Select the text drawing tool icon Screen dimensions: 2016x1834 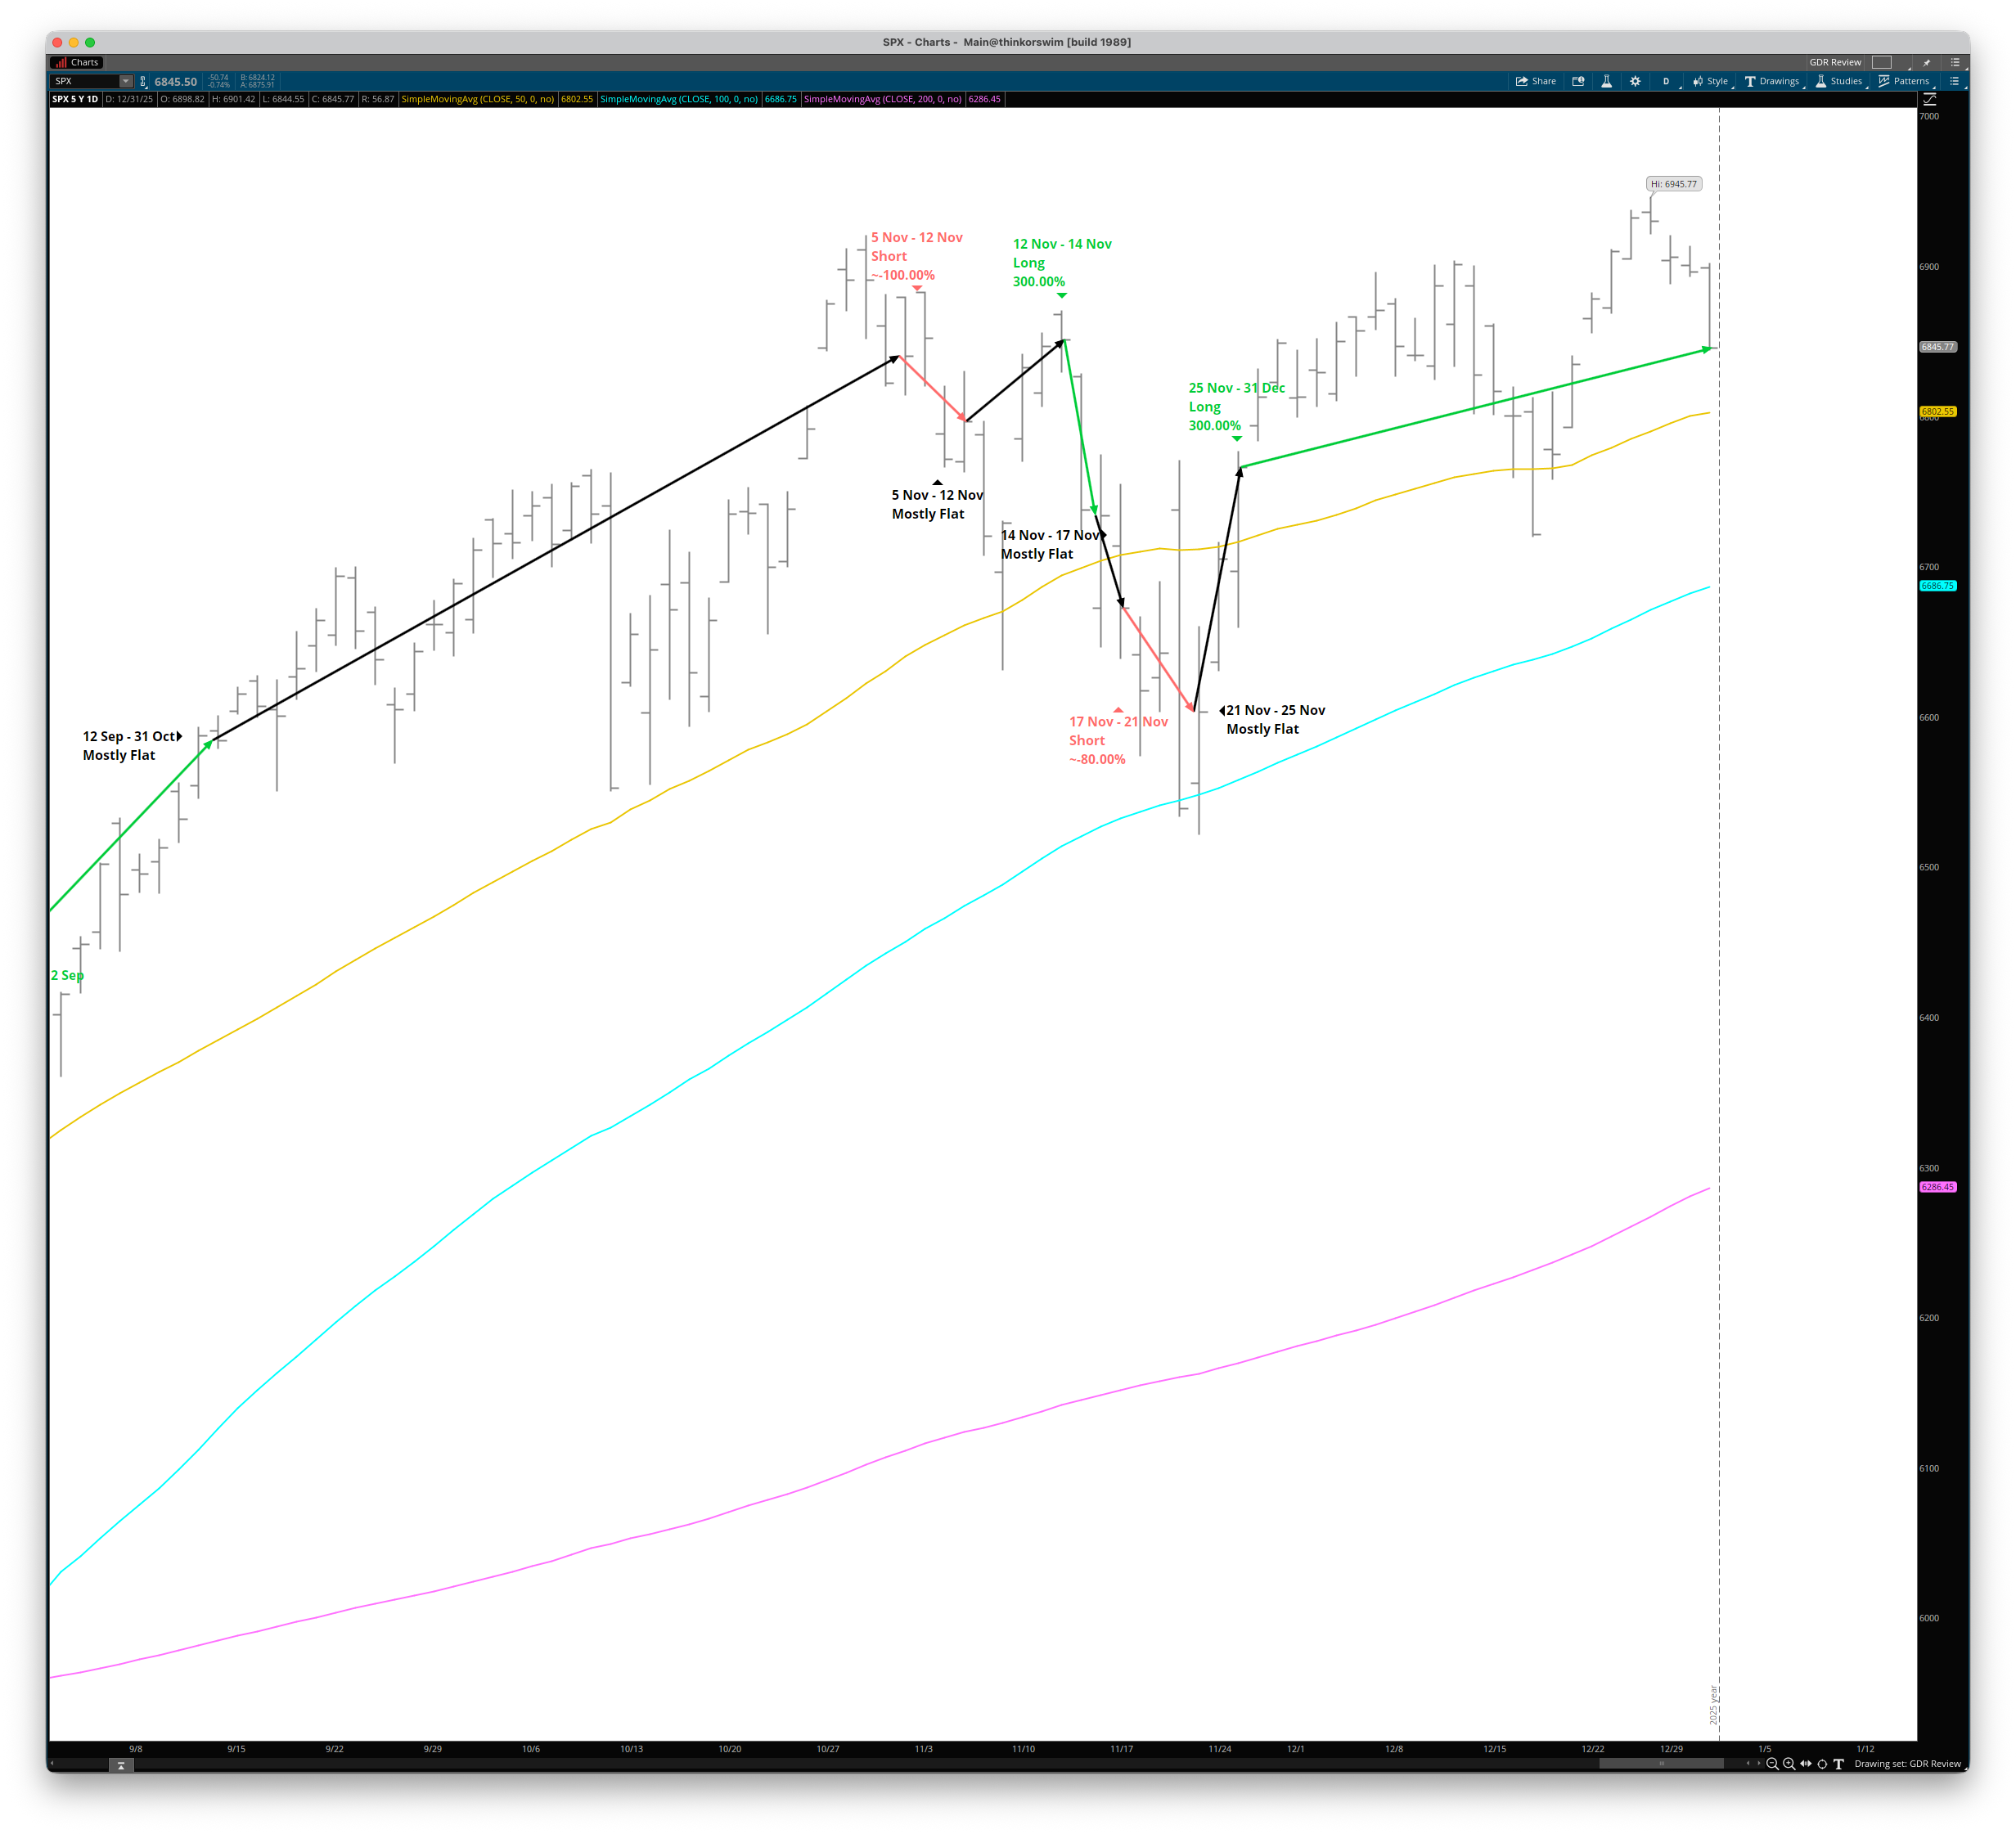pos(1838,1764)
